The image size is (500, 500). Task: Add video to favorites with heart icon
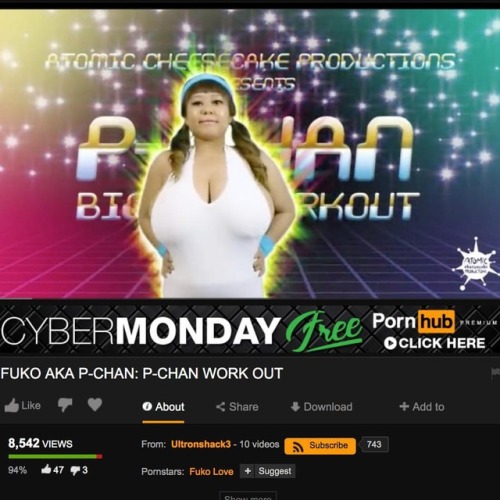click(95, 405)
